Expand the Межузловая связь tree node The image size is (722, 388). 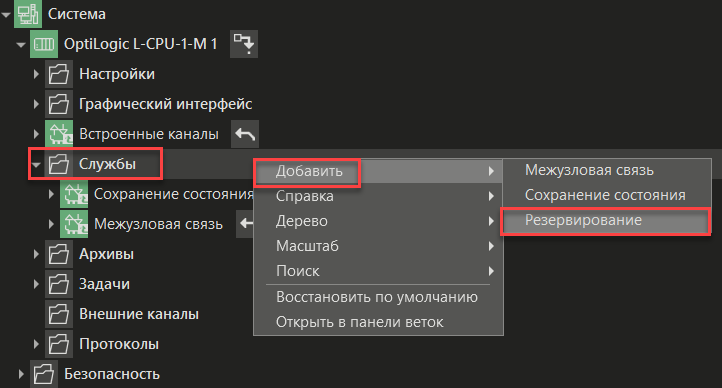point(51,224)
